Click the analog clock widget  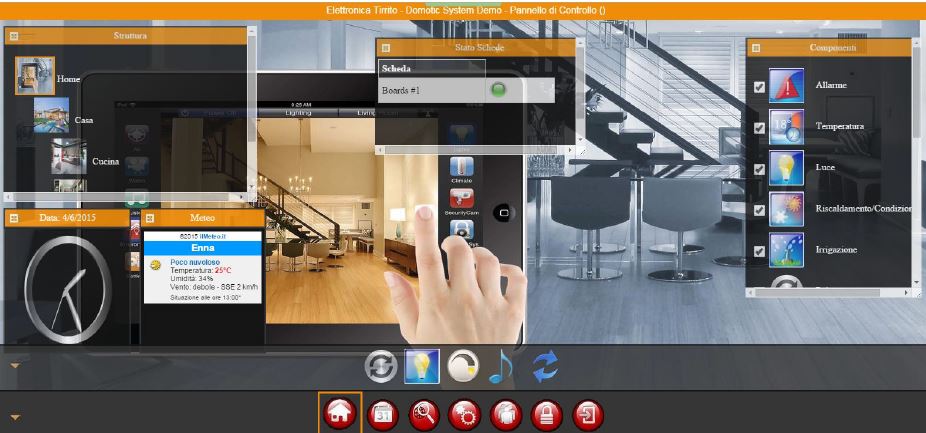point(67,290)
